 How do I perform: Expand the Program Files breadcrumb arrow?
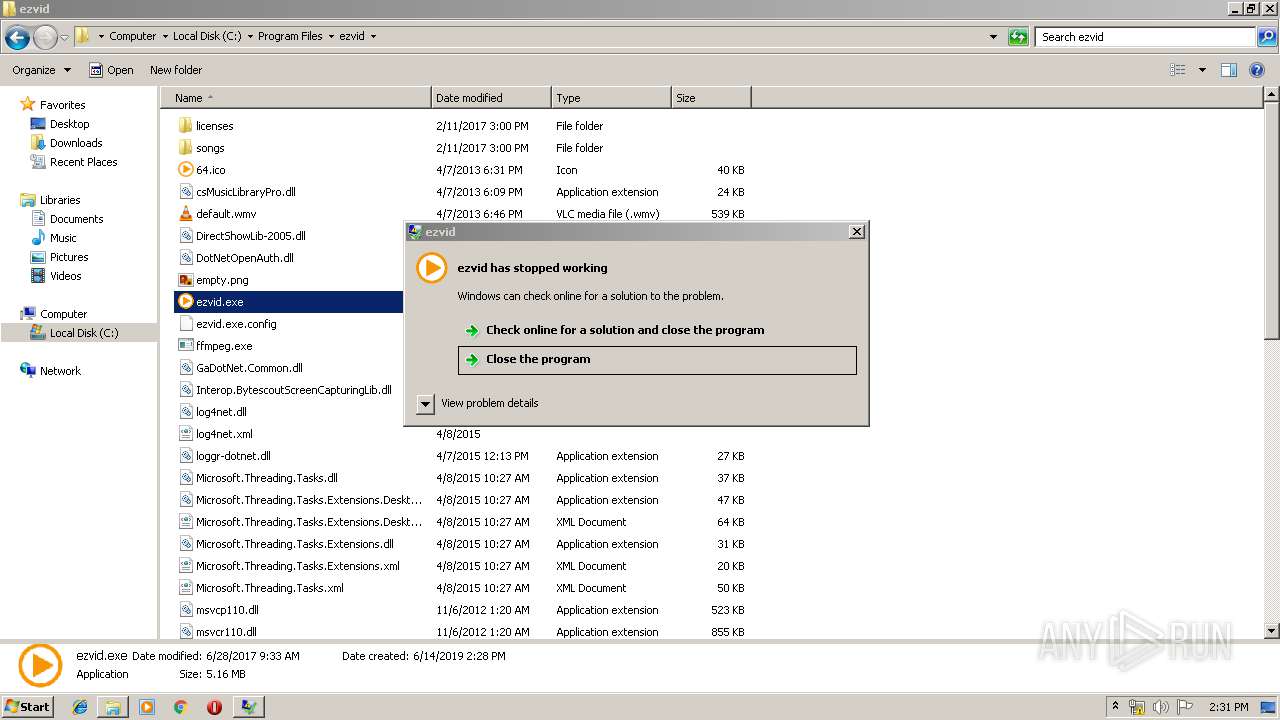pyautogui.click(x=333, y=37)
